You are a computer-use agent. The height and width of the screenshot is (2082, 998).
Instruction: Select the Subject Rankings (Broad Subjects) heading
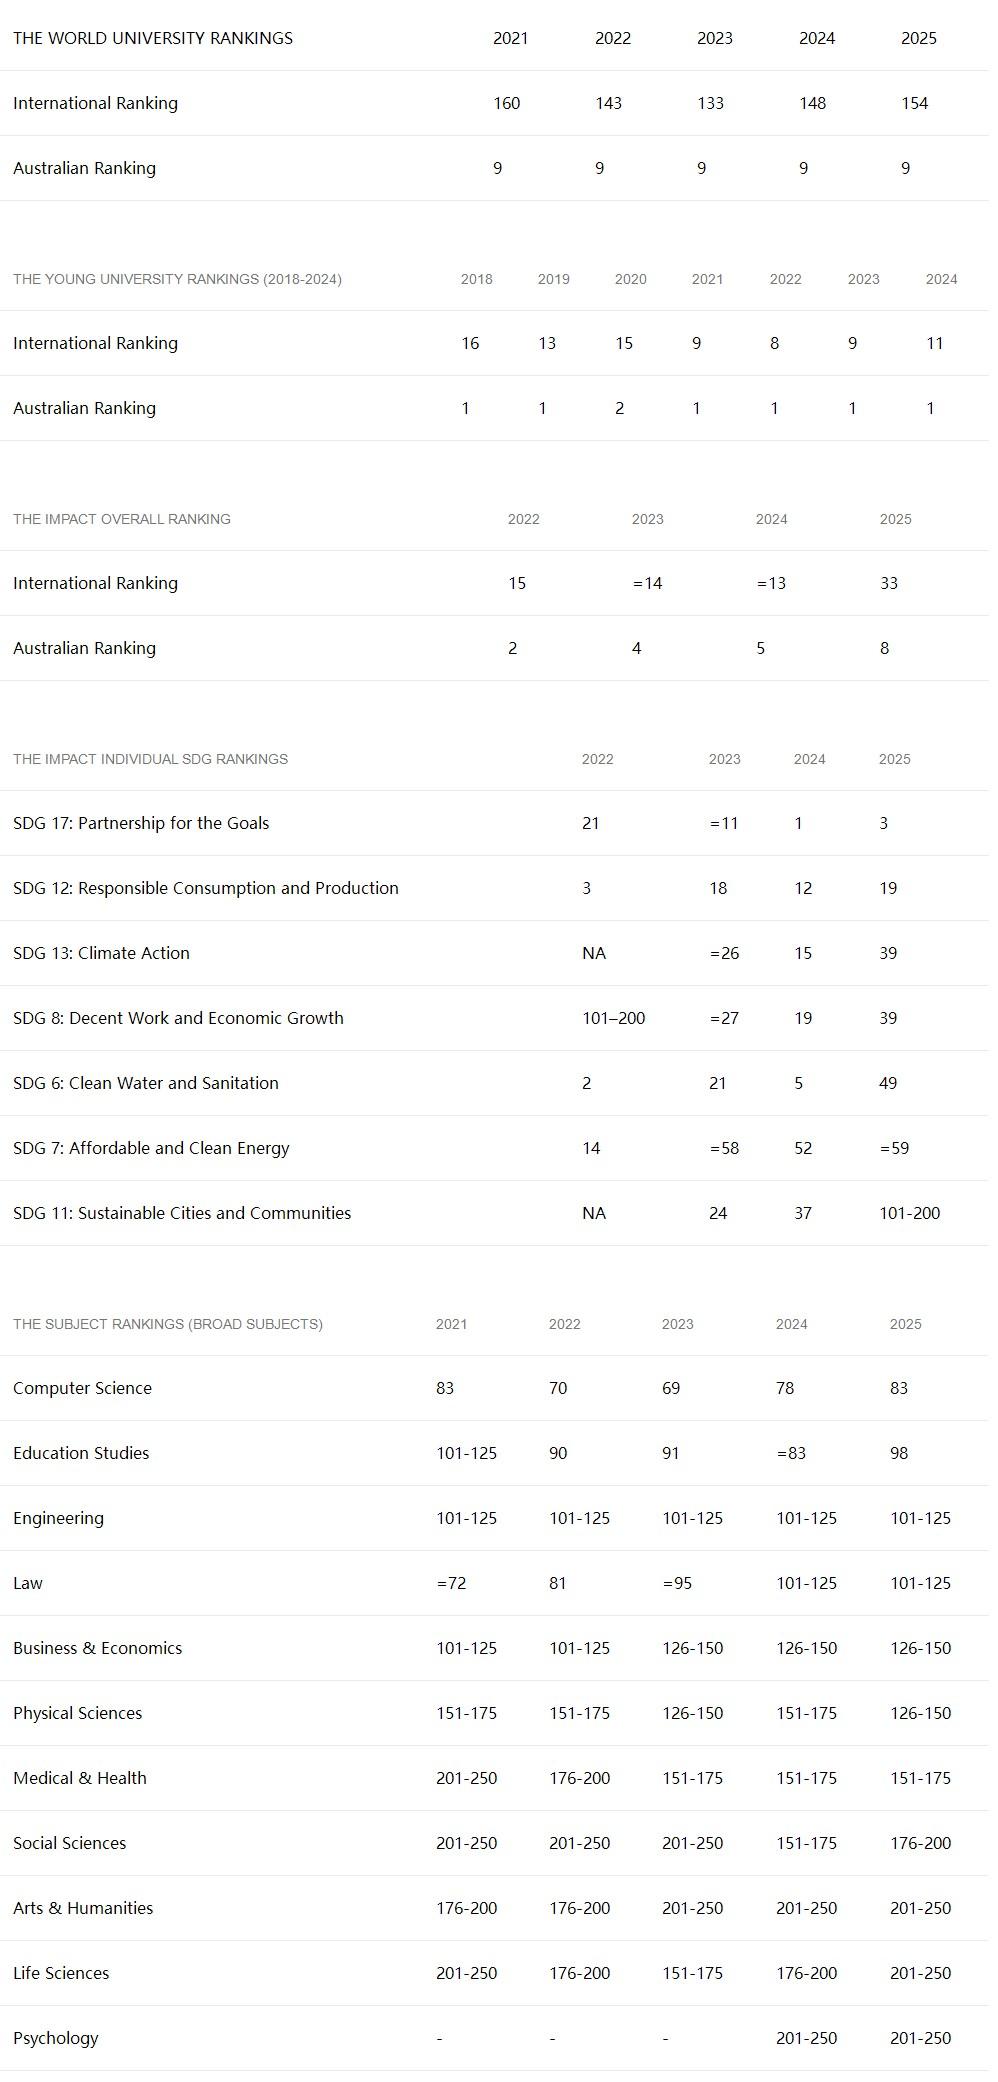point(168,1324)
